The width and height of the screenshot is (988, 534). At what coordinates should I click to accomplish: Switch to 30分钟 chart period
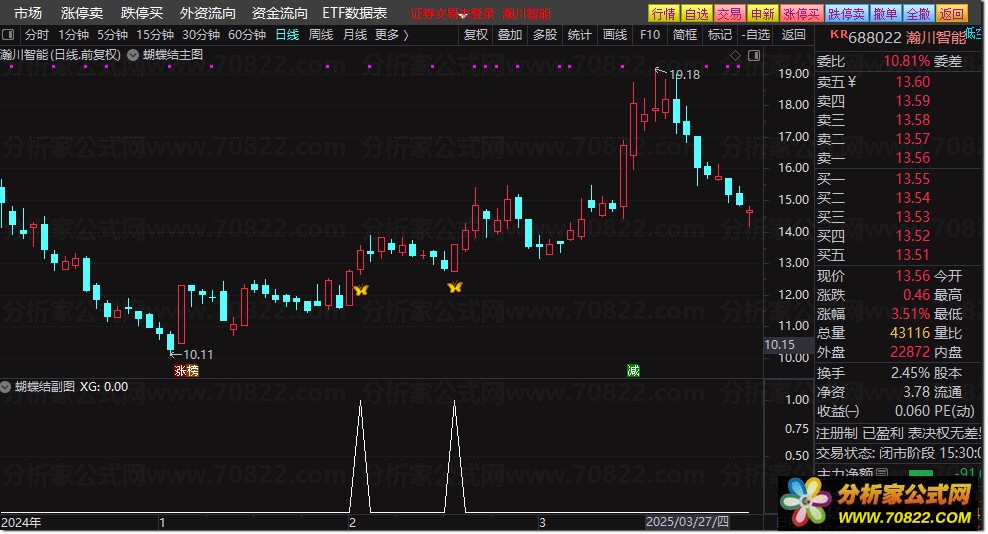coord(201,35)
